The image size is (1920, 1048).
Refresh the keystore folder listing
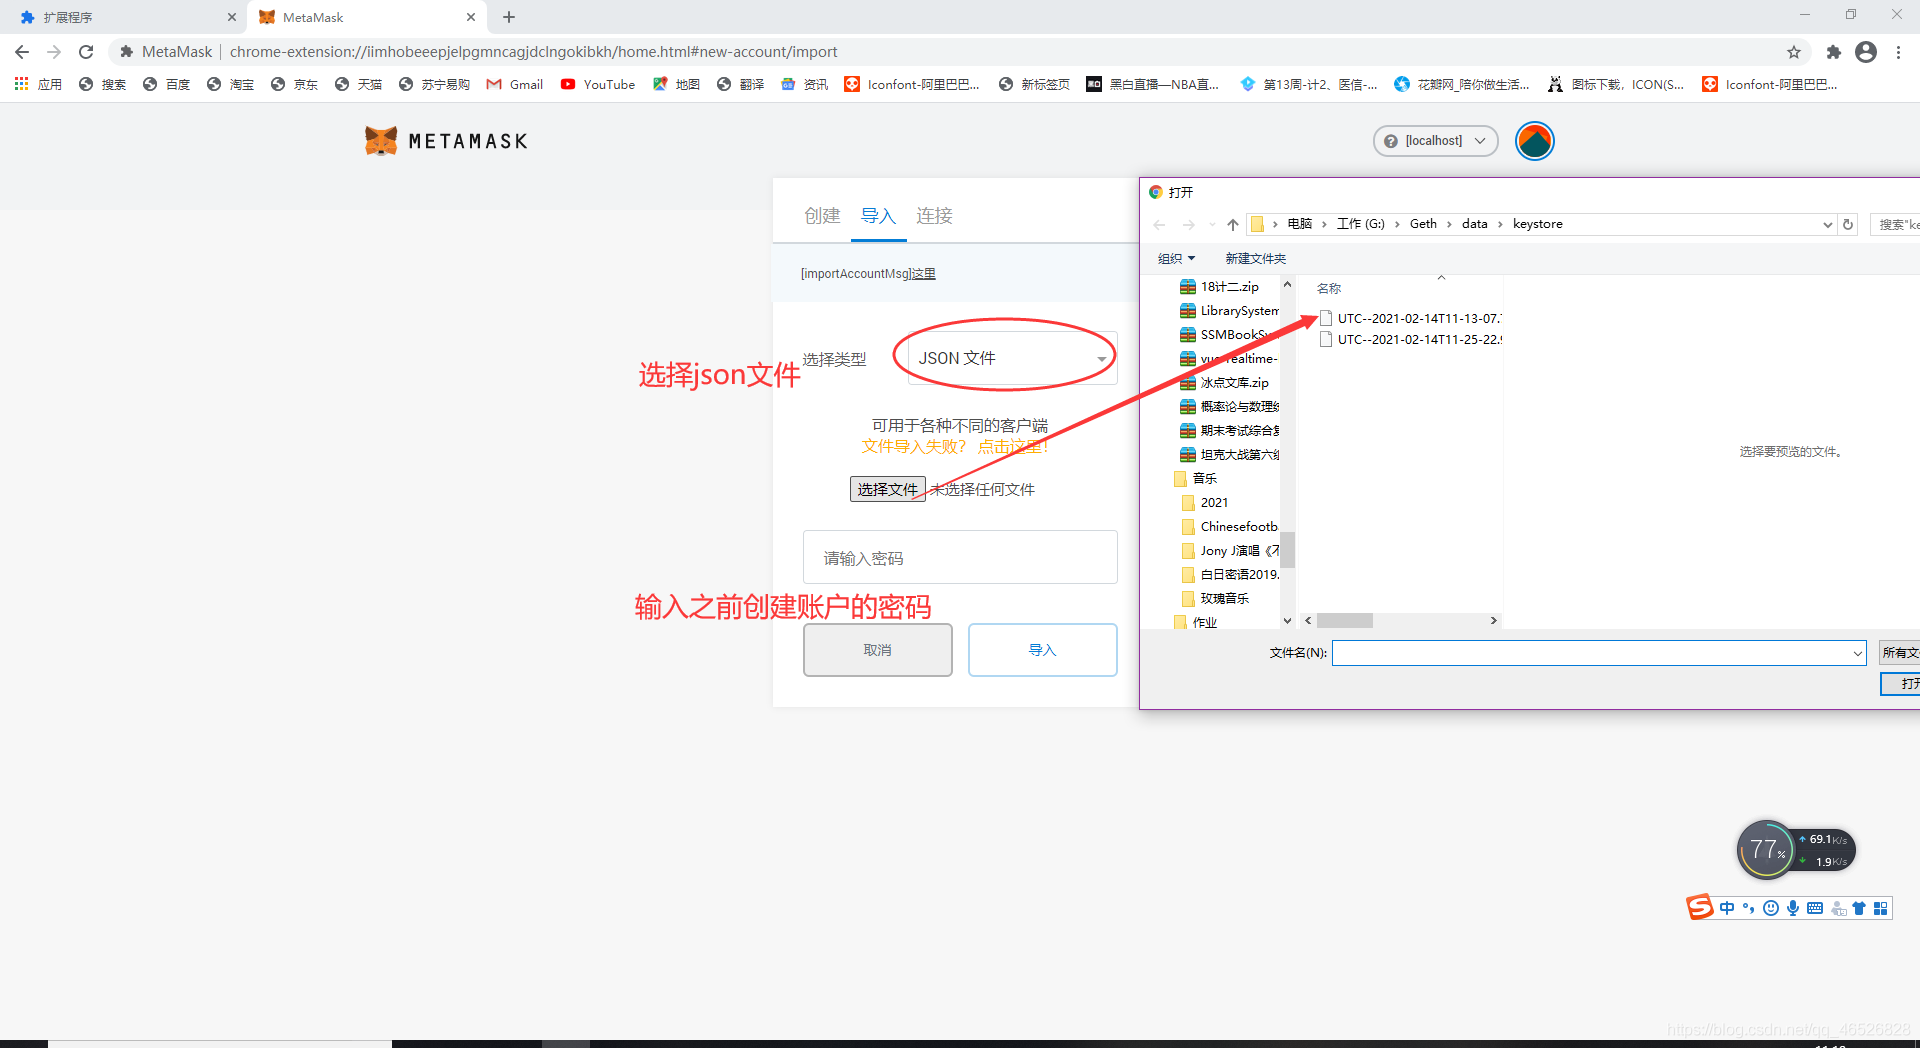coord(1848,224)
